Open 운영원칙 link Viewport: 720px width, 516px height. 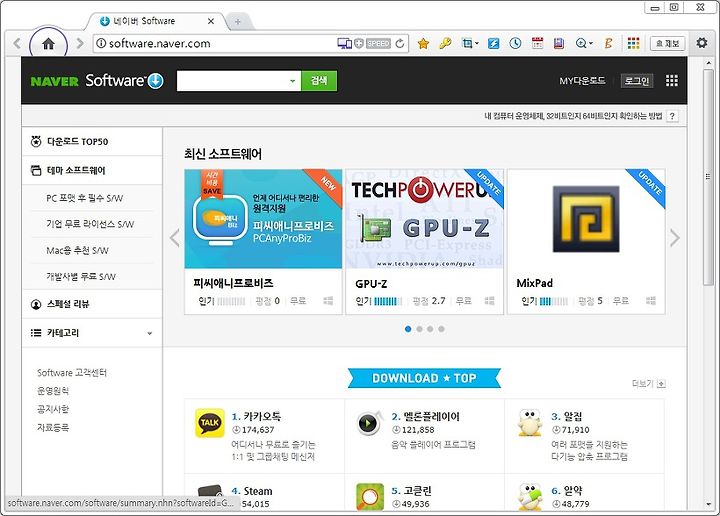[x=53, y=391]
